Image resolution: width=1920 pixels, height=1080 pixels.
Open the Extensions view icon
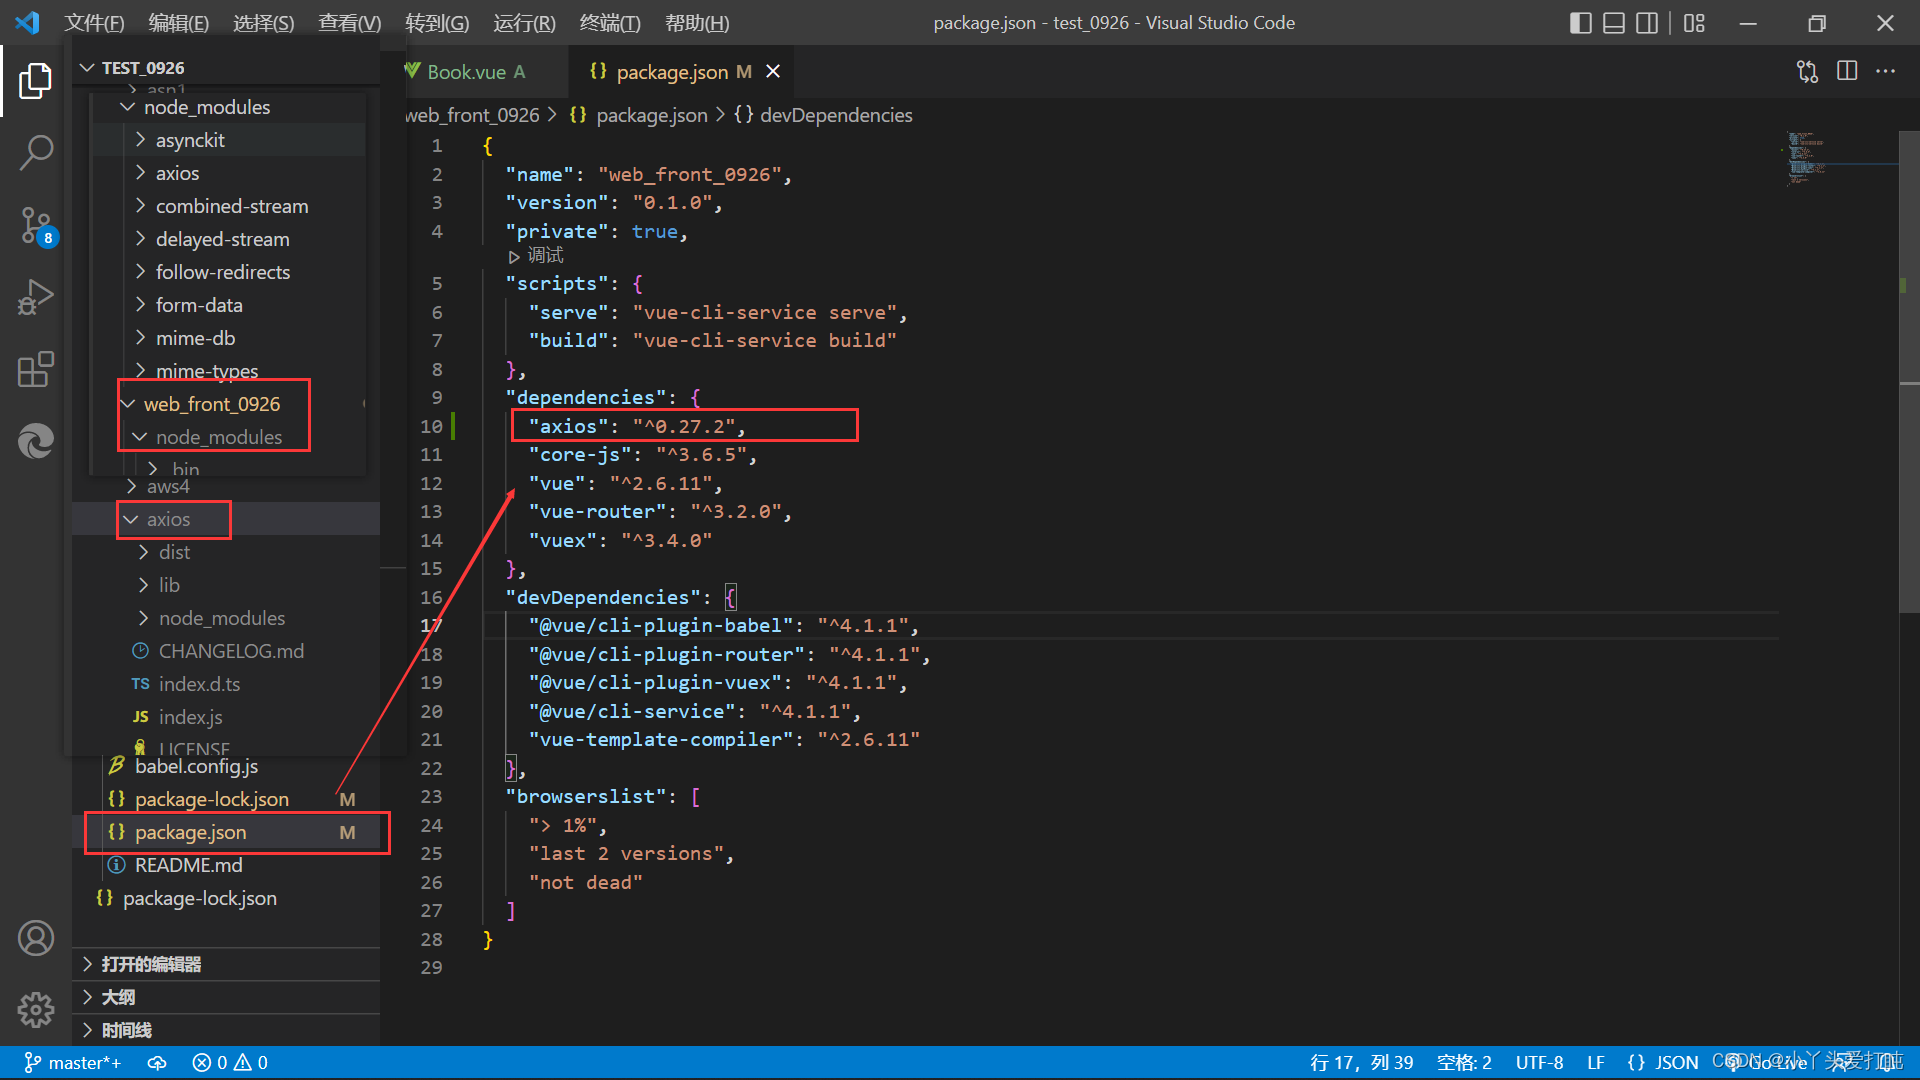(36, 370)
